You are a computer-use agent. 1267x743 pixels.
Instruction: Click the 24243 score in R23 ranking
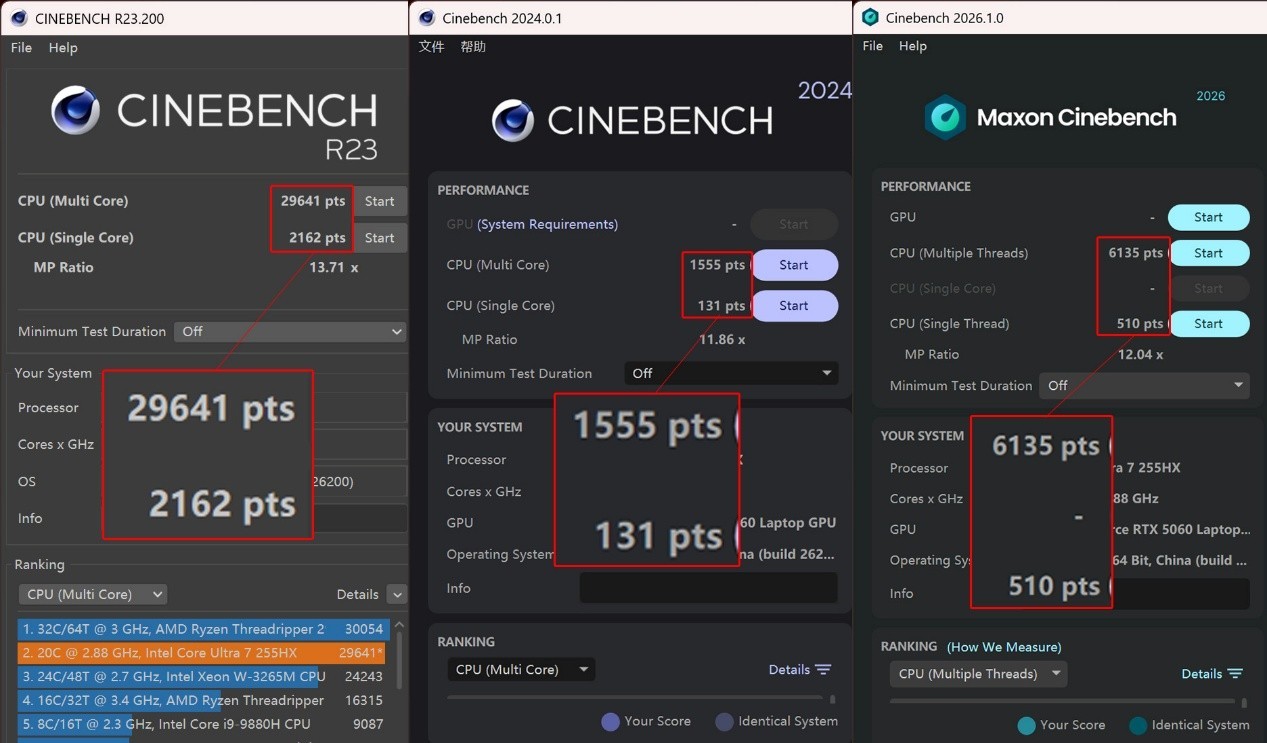pyautogui.click(x=363, y=677)
